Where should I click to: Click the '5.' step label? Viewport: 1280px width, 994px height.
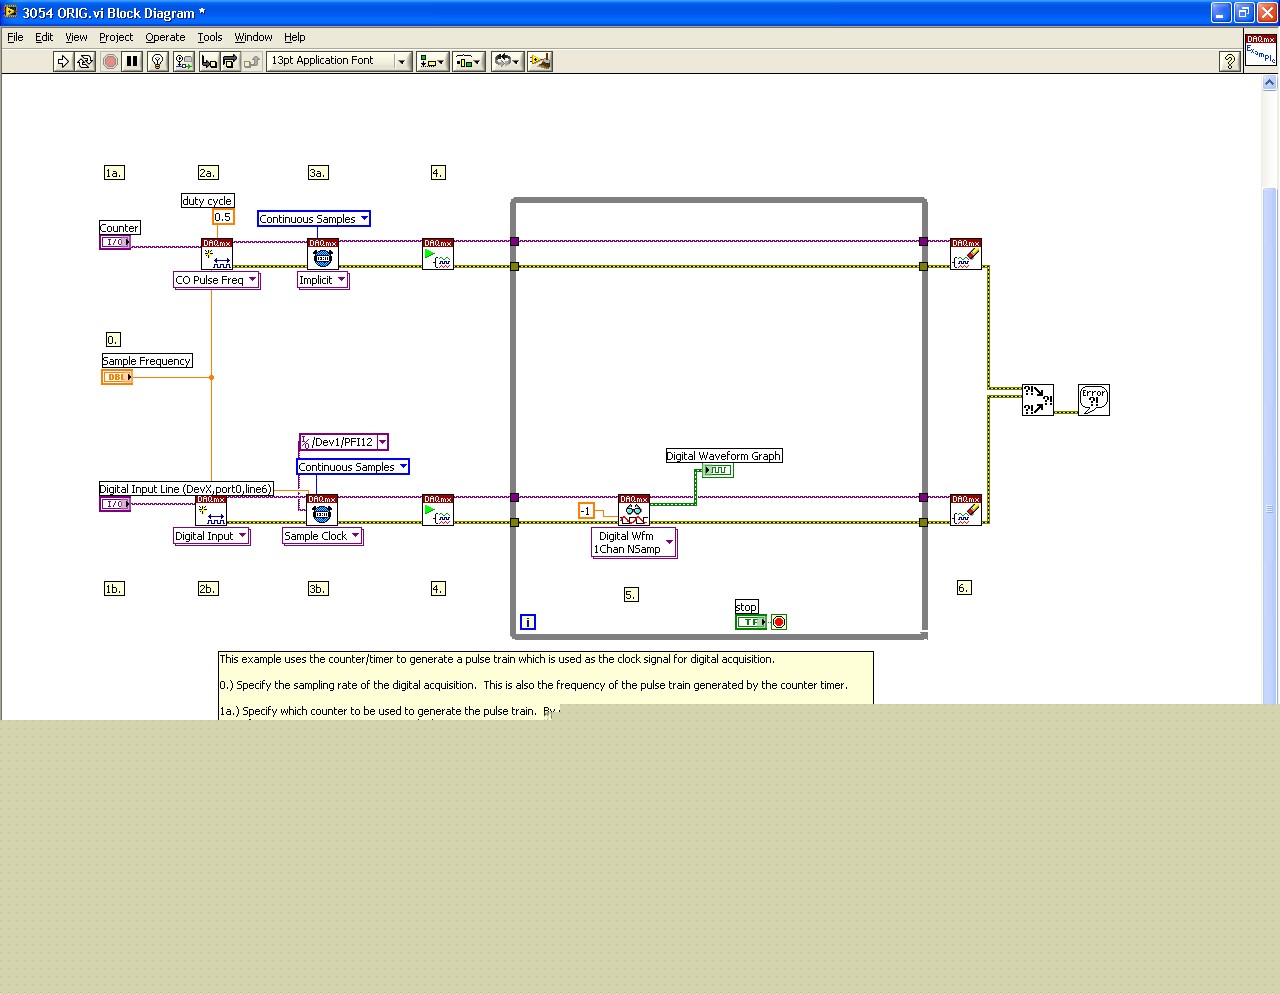pyautogui.click(x=631, y=595)
